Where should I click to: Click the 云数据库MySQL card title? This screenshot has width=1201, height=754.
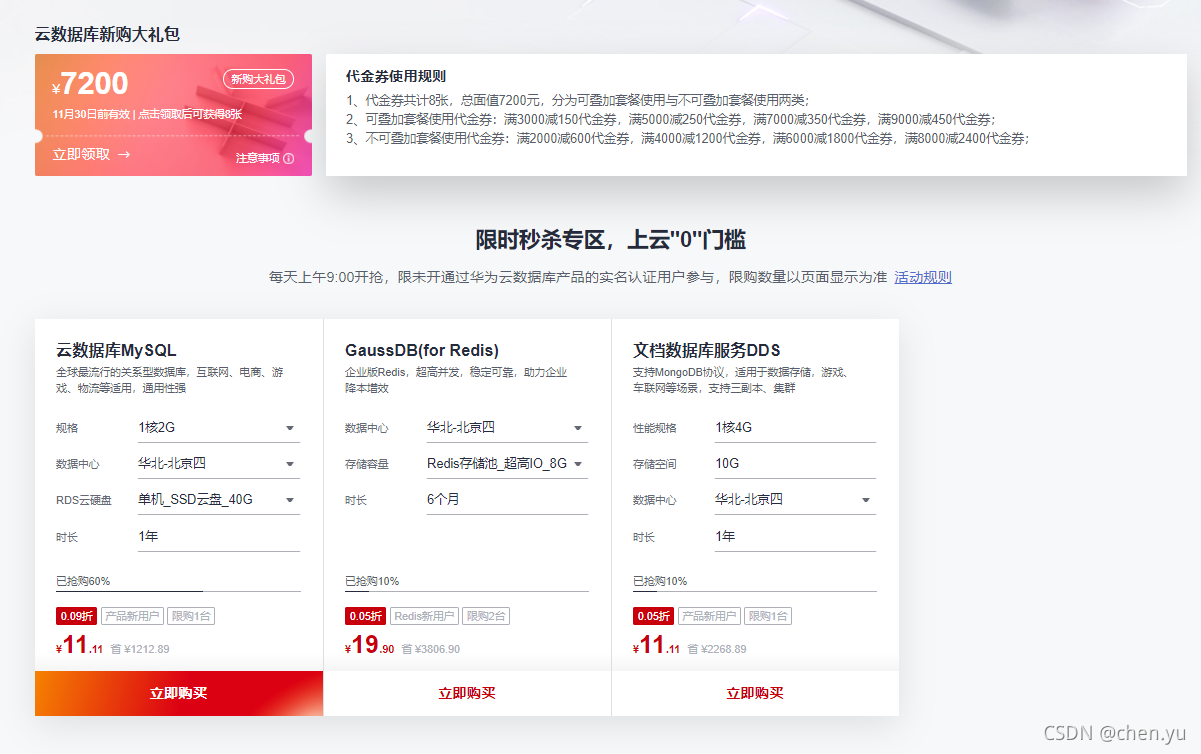[x=116, y=350]
